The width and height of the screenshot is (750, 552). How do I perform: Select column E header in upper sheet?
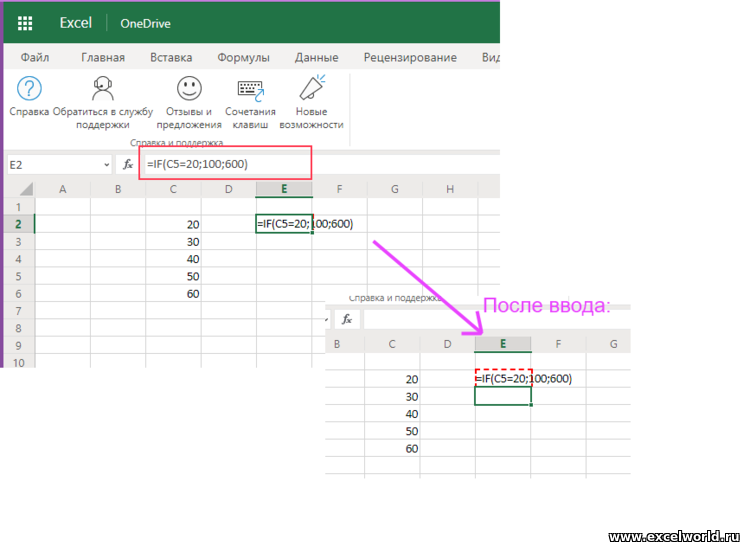284,189
